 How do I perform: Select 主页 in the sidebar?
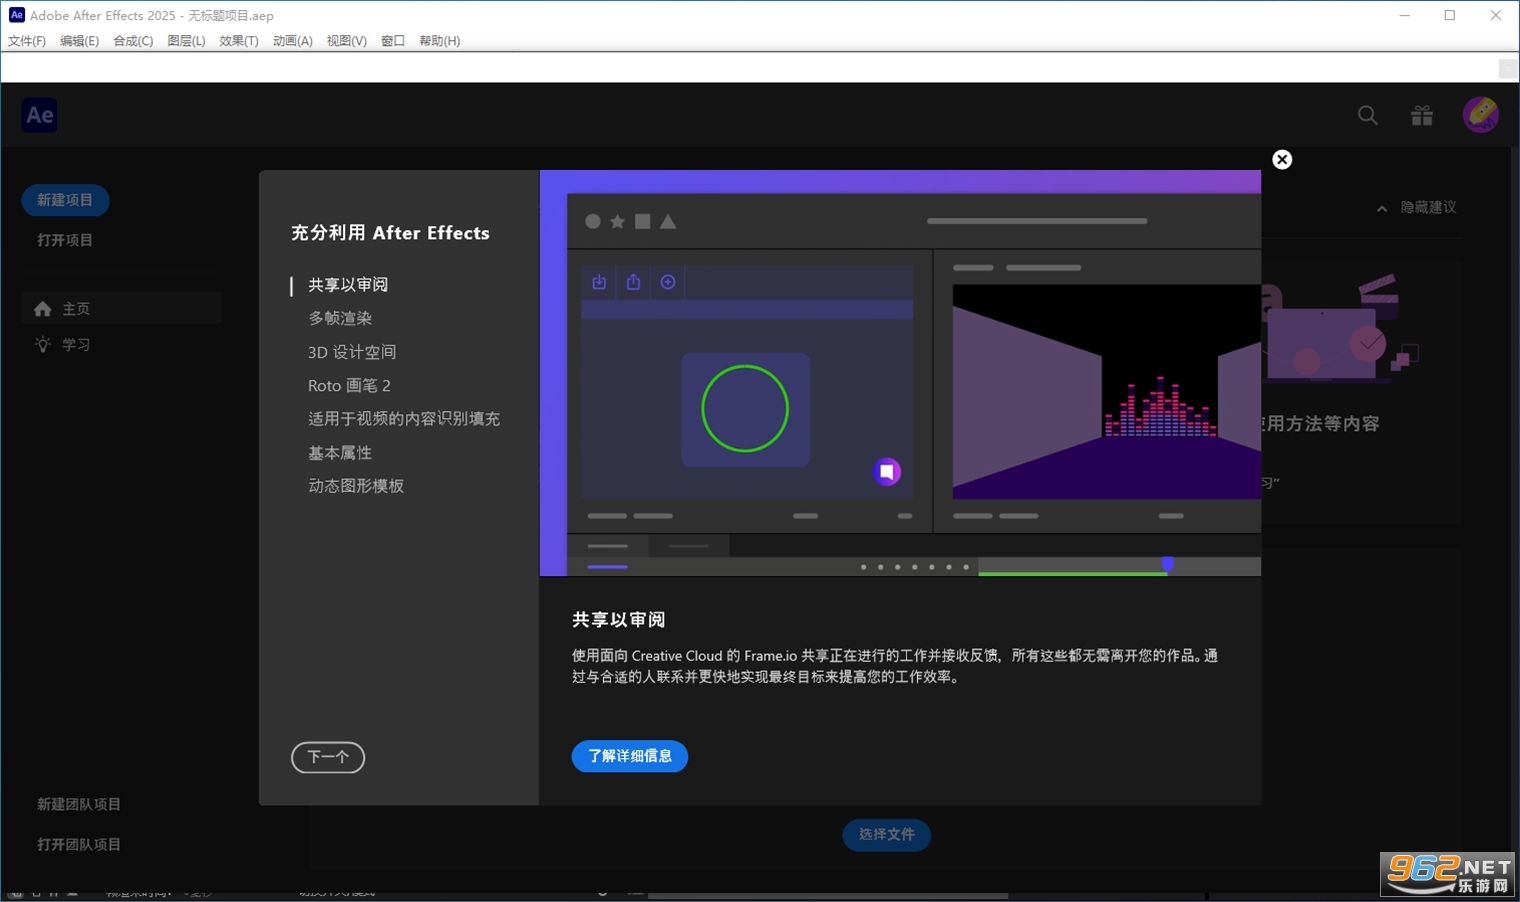[x=121, y=309]
